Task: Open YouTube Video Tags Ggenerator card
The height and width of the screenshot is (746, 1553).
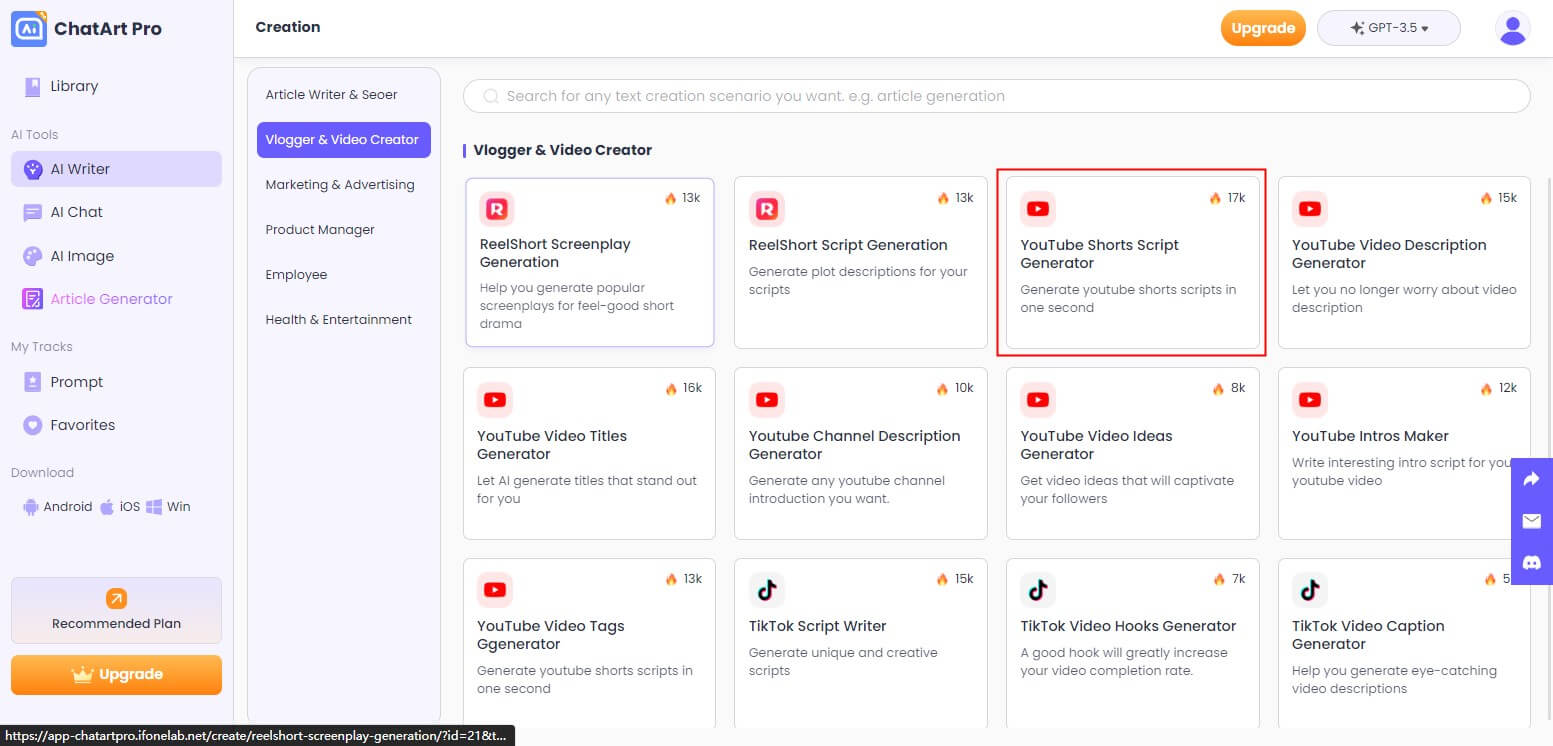Action: point(589,644)
